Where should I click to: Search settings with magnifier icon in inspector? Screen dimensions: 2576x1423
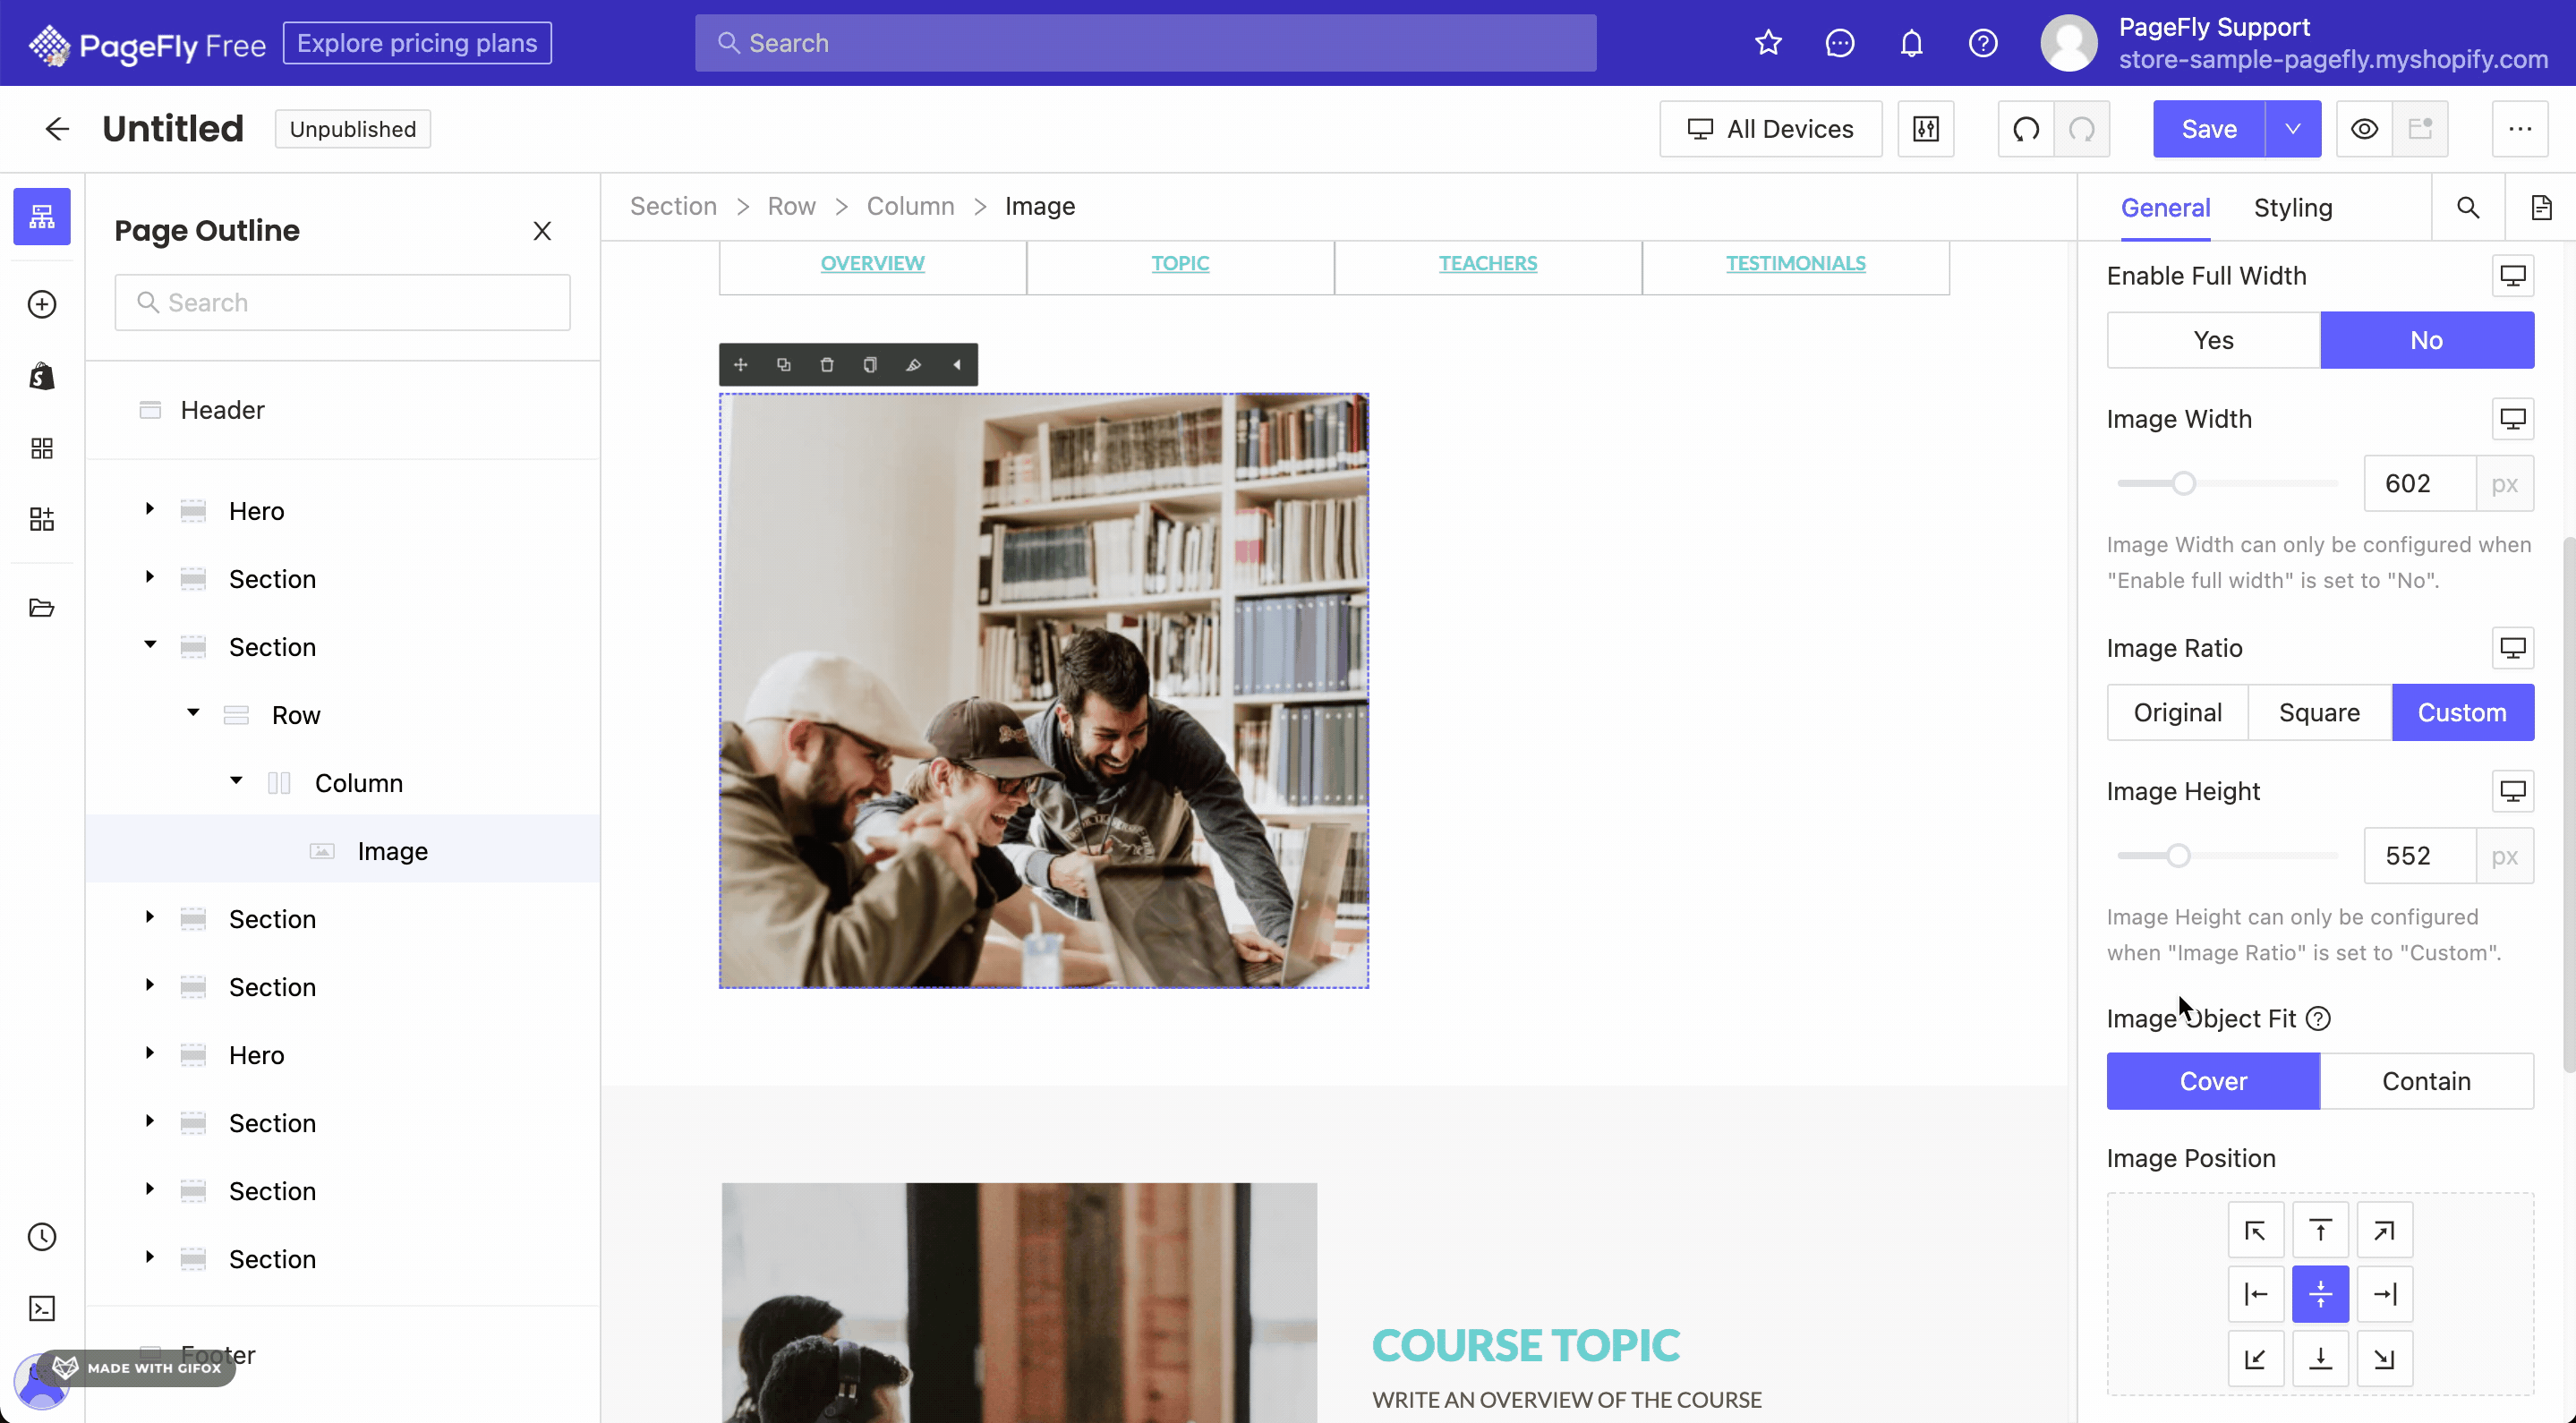tap(2468, 207)
